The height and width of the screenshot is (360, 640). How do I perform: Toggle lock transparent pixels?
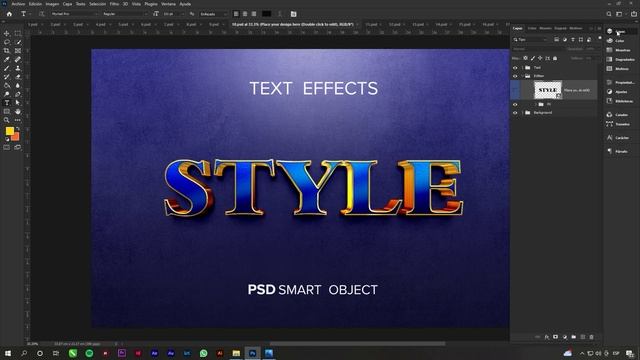[x=525, y=58]
